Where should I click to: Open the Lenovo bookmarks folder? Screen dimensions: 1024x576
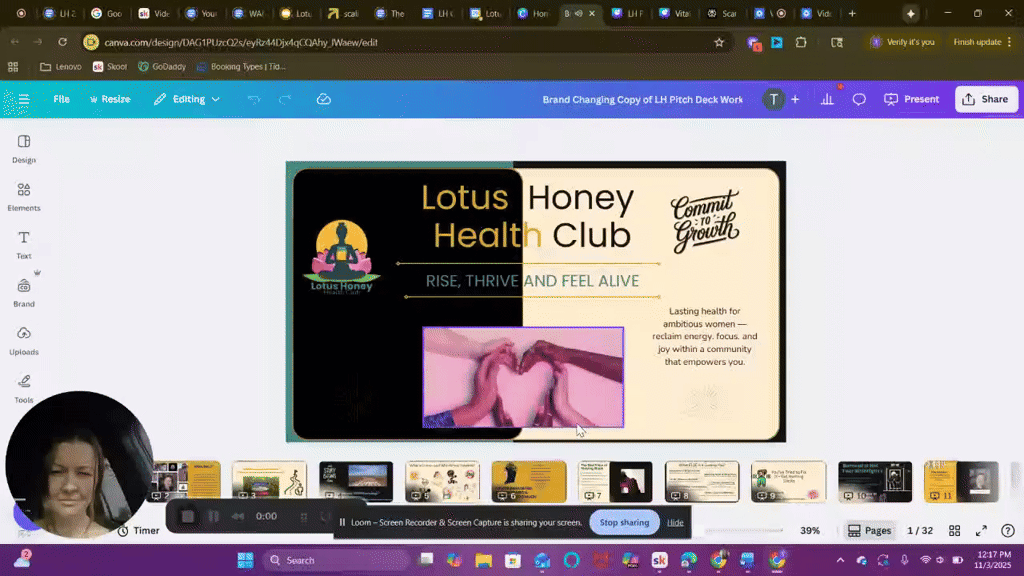coord(61,67)
